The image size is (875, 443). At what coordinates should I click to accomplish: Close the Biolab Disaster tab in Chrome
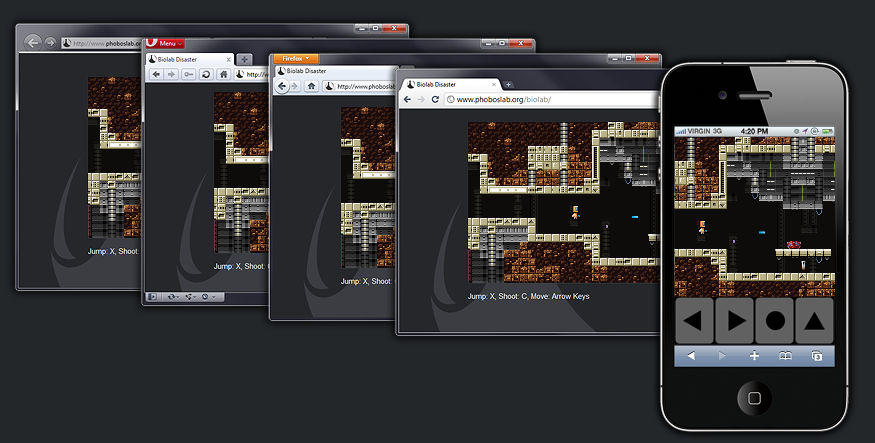(x=494, y=85)
